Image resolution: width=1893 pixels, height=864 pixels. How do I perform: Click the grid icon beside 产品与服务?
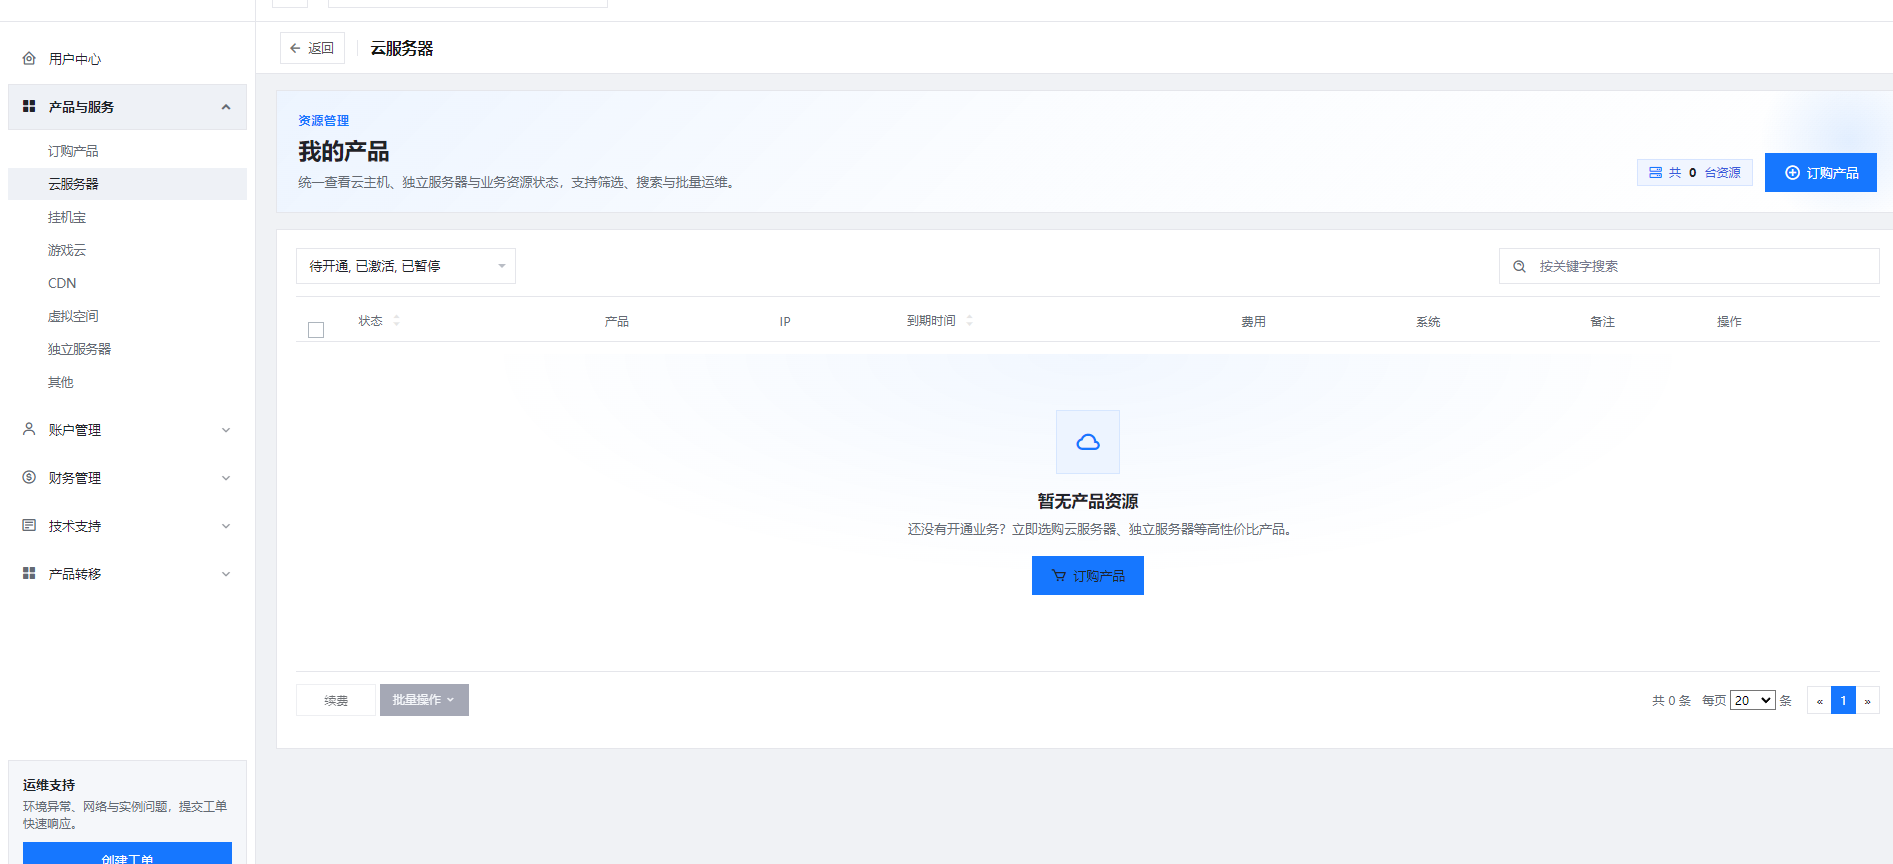point(29,106)
